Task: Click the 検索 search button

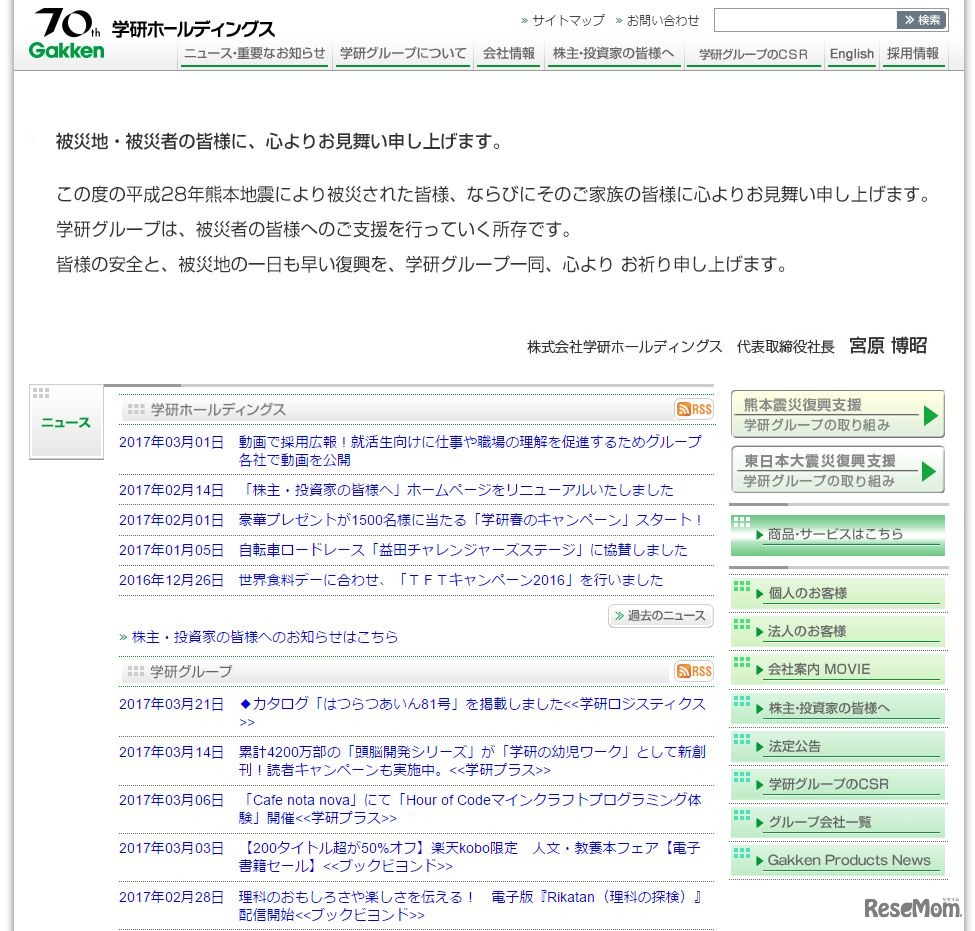Action: tap(919, 19)
